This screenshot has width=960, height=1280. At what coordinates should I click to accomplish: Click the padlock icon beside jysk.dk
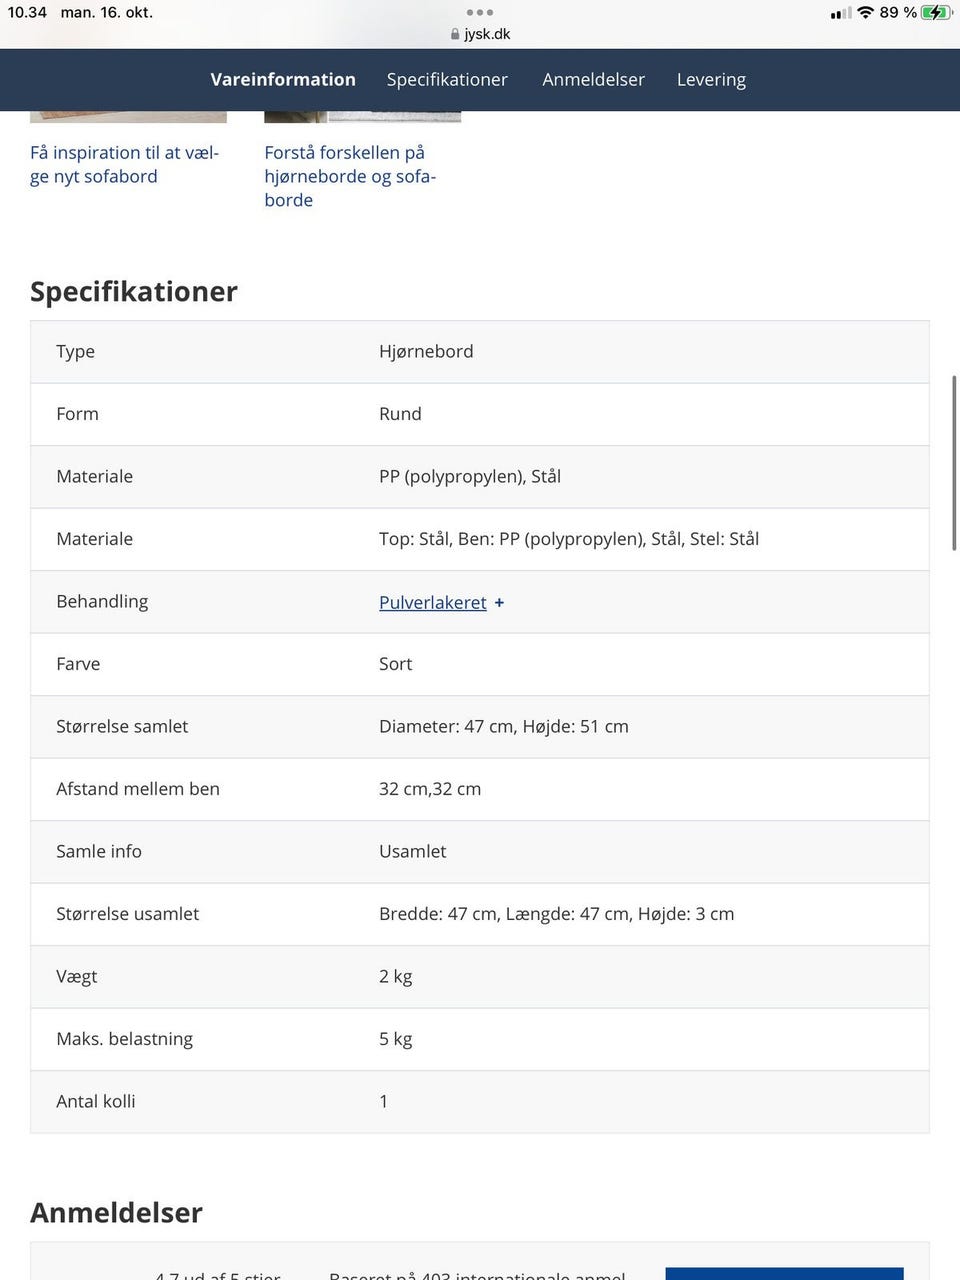pyautogui.click(x=455, y=34)
